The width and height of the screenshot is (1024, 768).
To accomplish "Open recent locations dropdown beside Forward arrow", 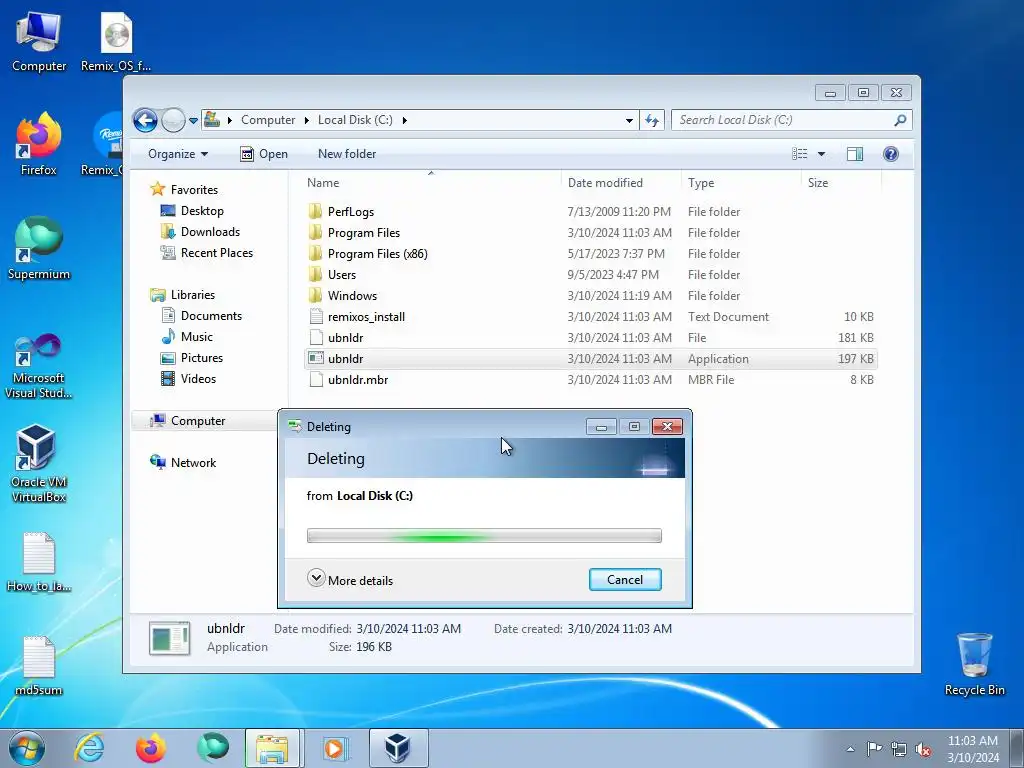I will point(193,121).
